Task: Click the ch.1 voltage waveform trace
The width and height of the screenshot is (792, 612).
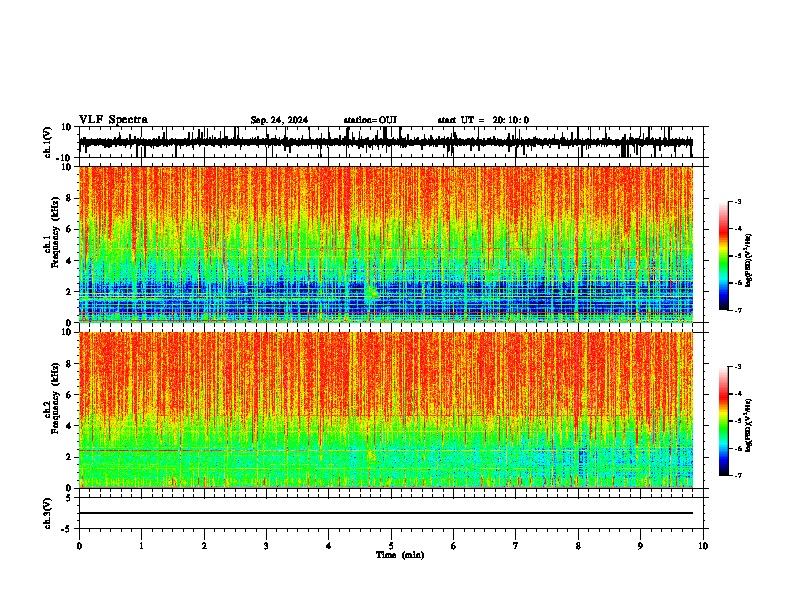Action: [386, 142]
